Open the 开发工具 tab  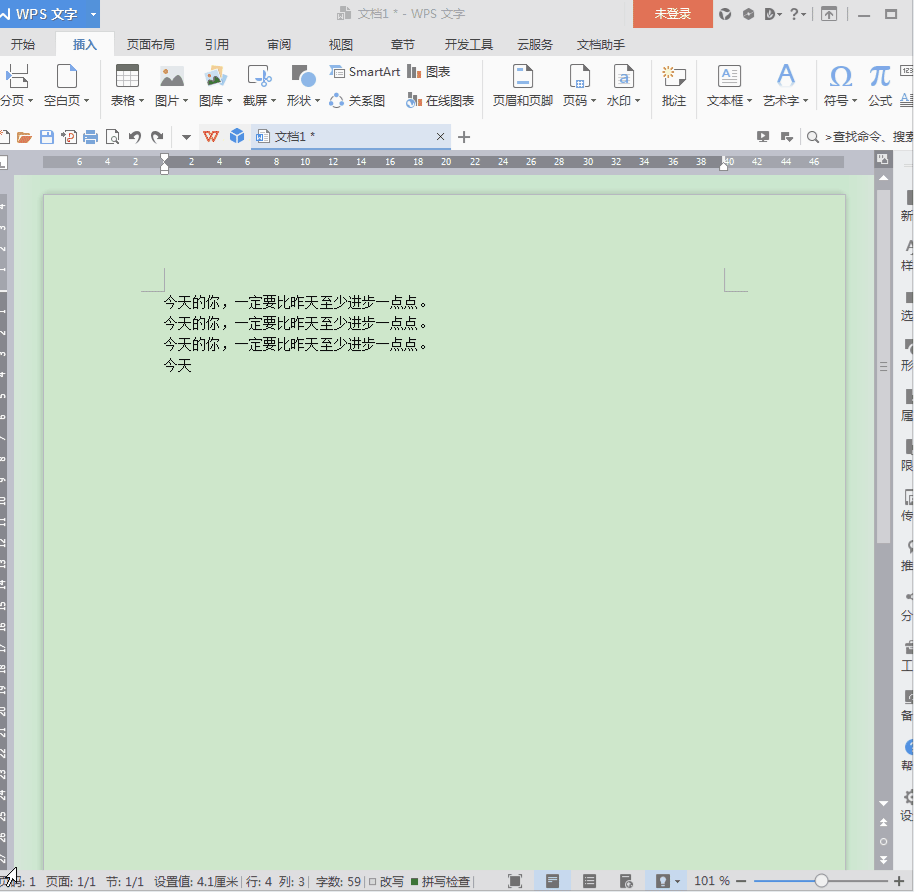point(469,45)
